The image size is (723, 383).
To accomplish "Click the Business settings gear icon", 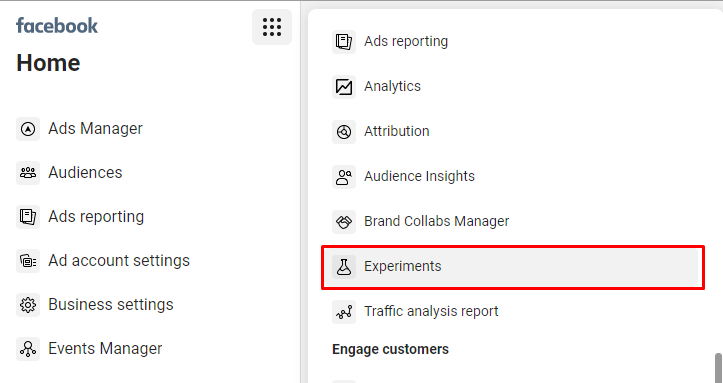I will 28,305.
